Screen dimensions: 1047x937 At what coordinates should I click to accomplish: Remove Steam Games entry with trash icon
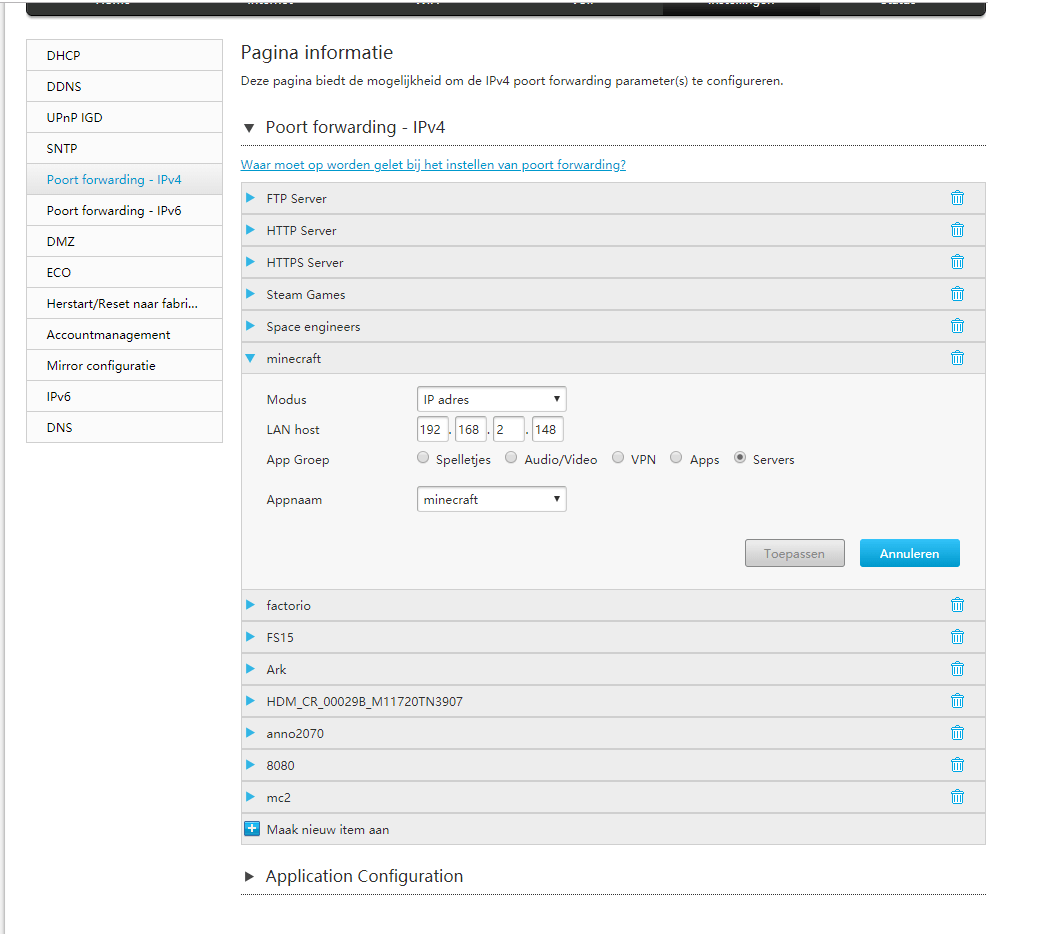(957, 294)
